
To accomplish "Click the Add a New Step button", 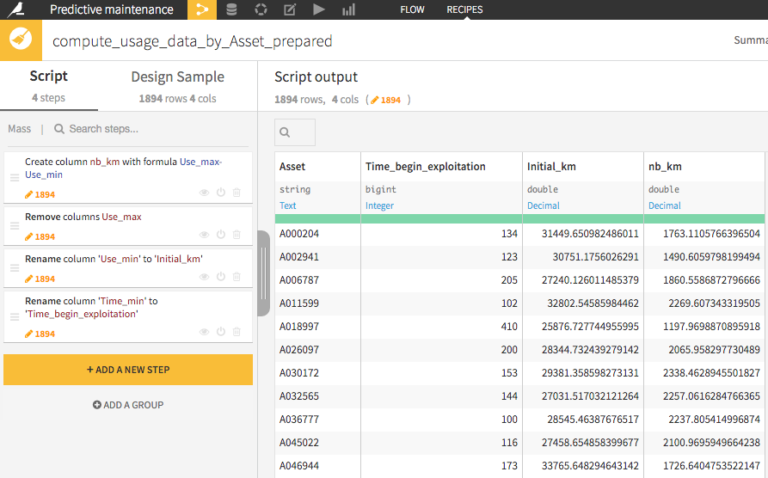I will click(x=127, y=370).
